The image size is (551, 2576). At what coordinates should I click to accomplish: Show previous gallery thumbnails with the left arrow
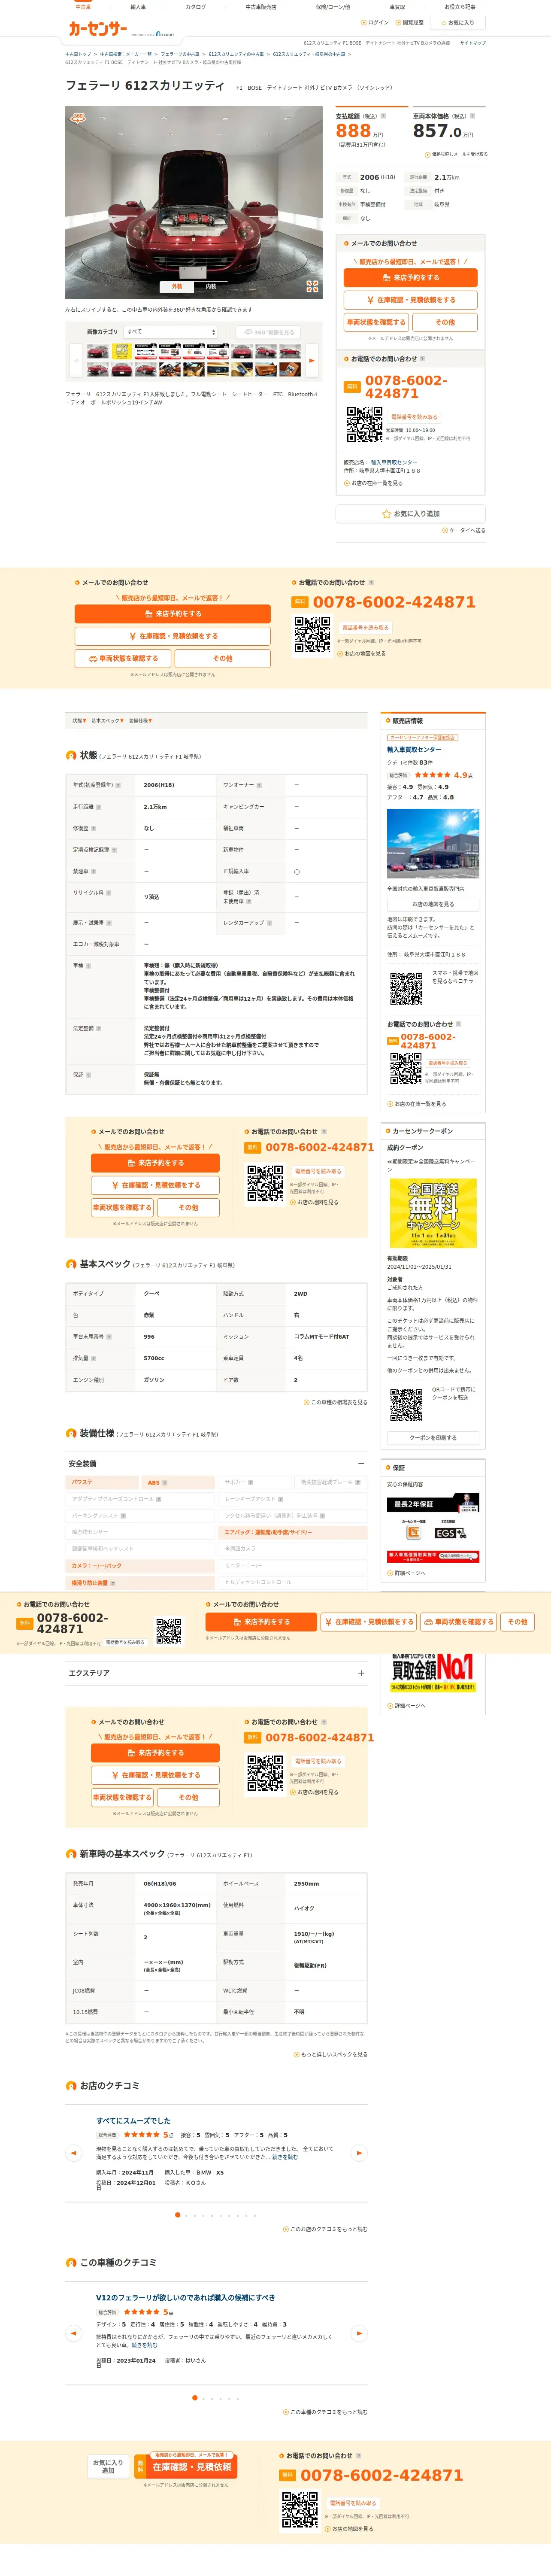pyautogui.click(x=75, y=360)
